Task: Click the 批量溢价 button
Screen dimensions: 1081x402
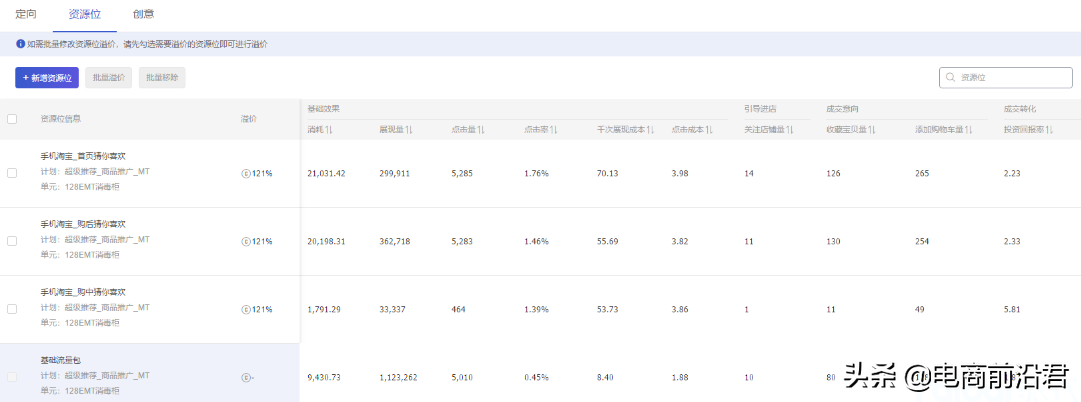Action: (x=108, y=77)
